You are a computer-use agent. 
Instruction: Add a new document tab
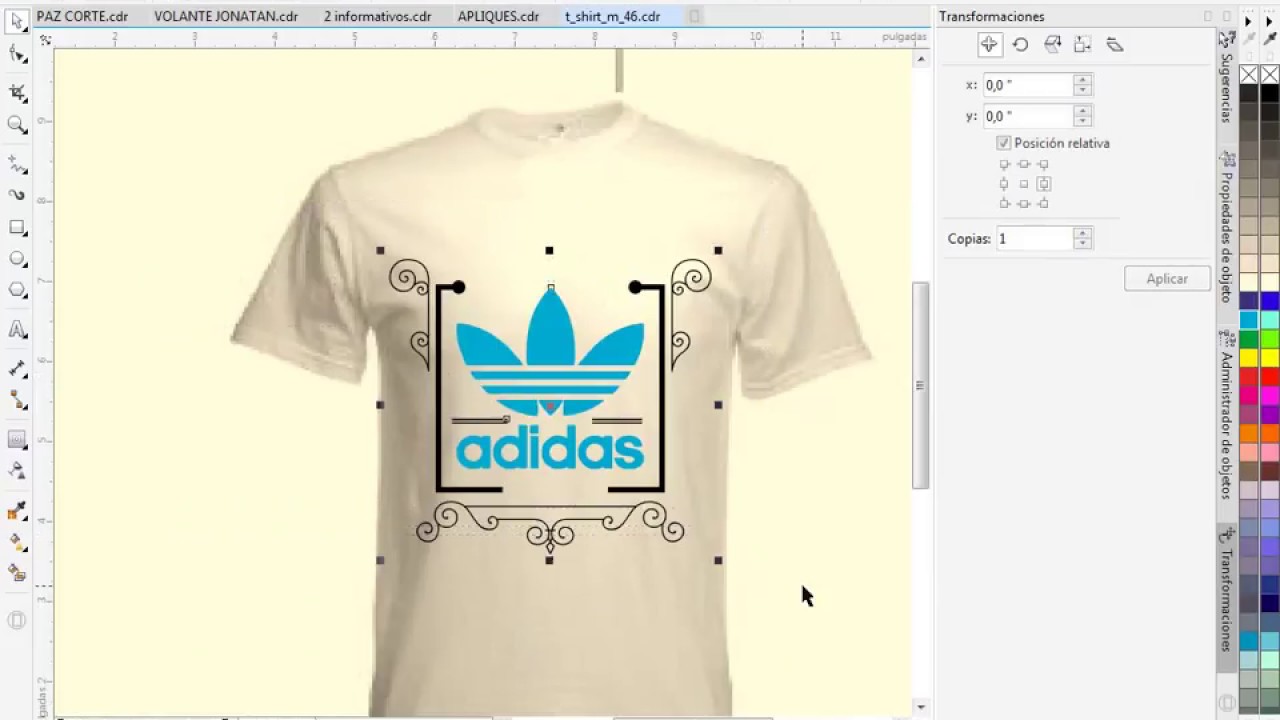pos(695,16)
